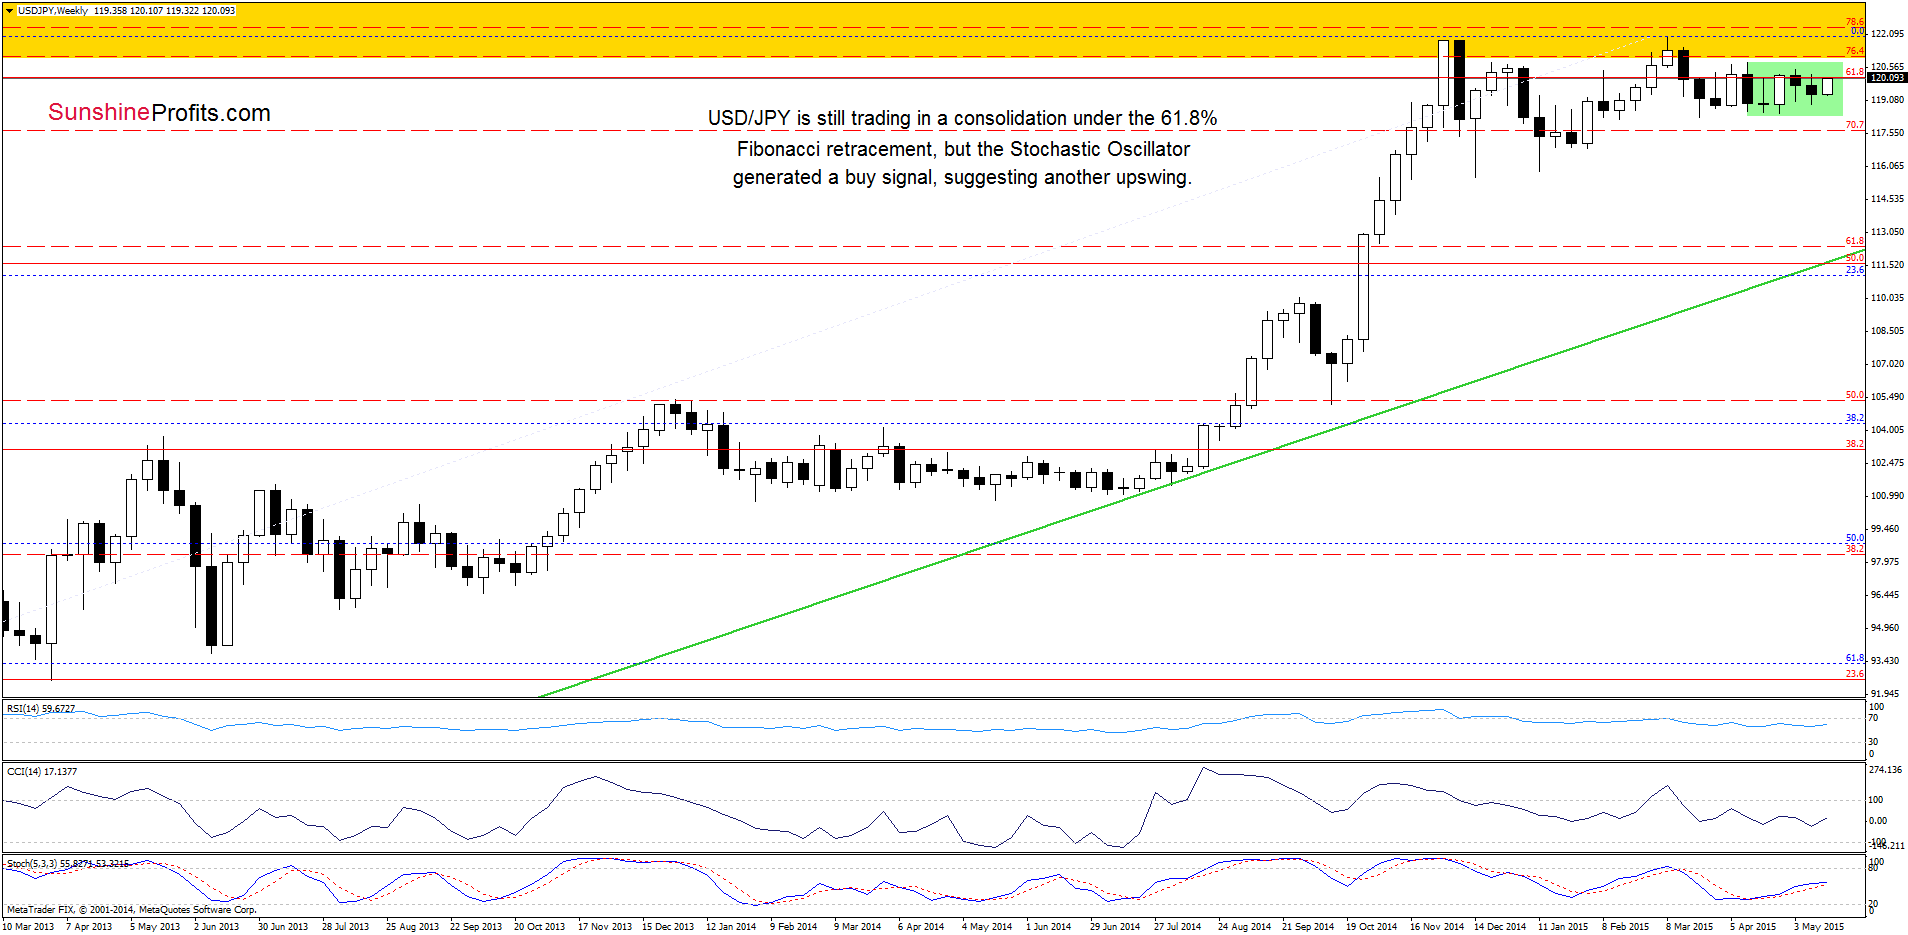Click the 93.430 price axis label
The width and height of the screenshot is (1908, 935).
pos(1885,661)
